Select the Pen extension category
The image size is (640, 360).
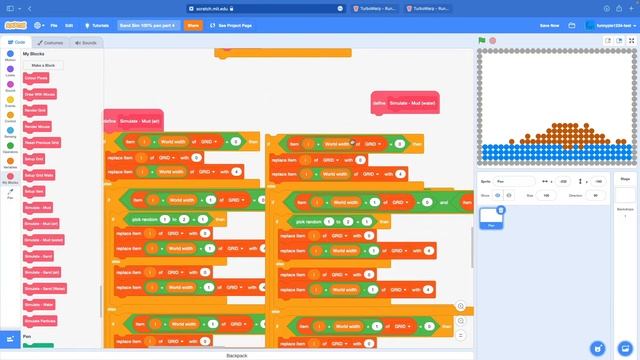coord(10,193)
